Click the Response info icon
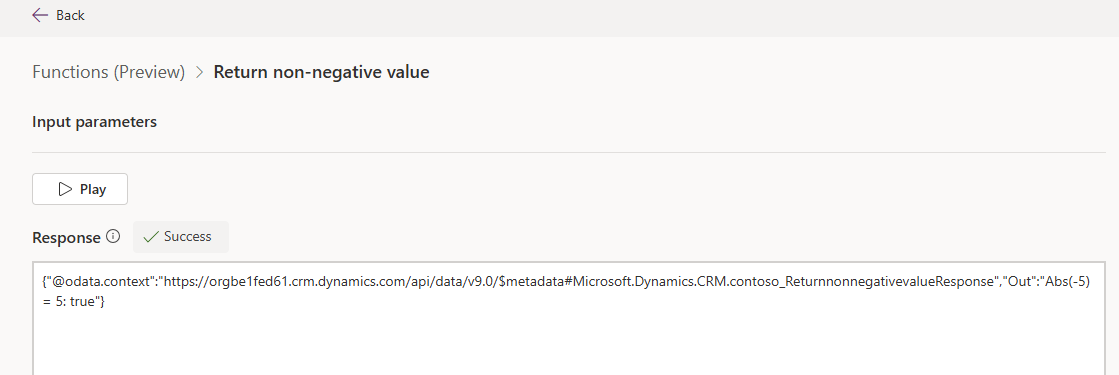This screenshot has width=1119, height=375. tap(113, 236)
